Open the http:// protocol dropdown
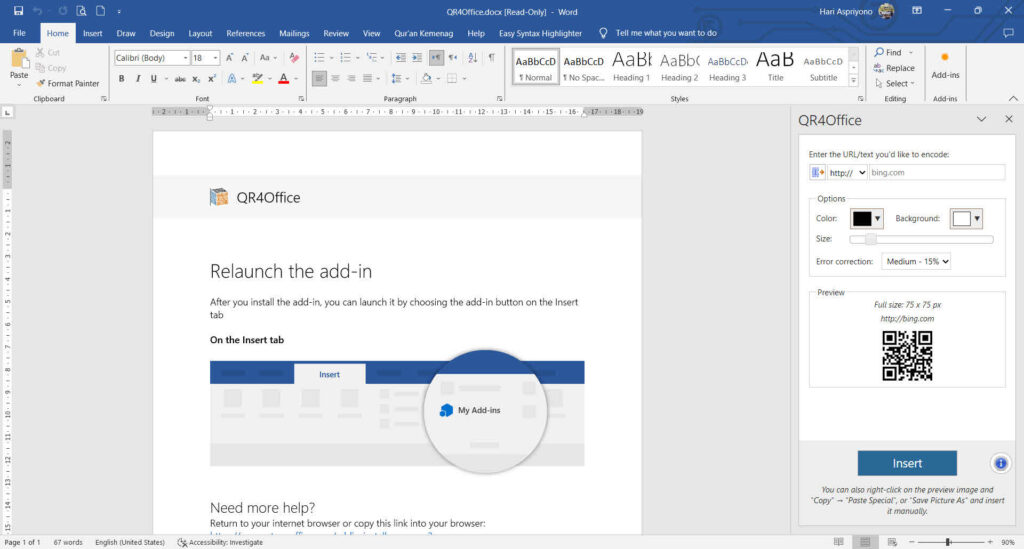This screenshot has width=1024, height=549. click(x=847, y=173)
